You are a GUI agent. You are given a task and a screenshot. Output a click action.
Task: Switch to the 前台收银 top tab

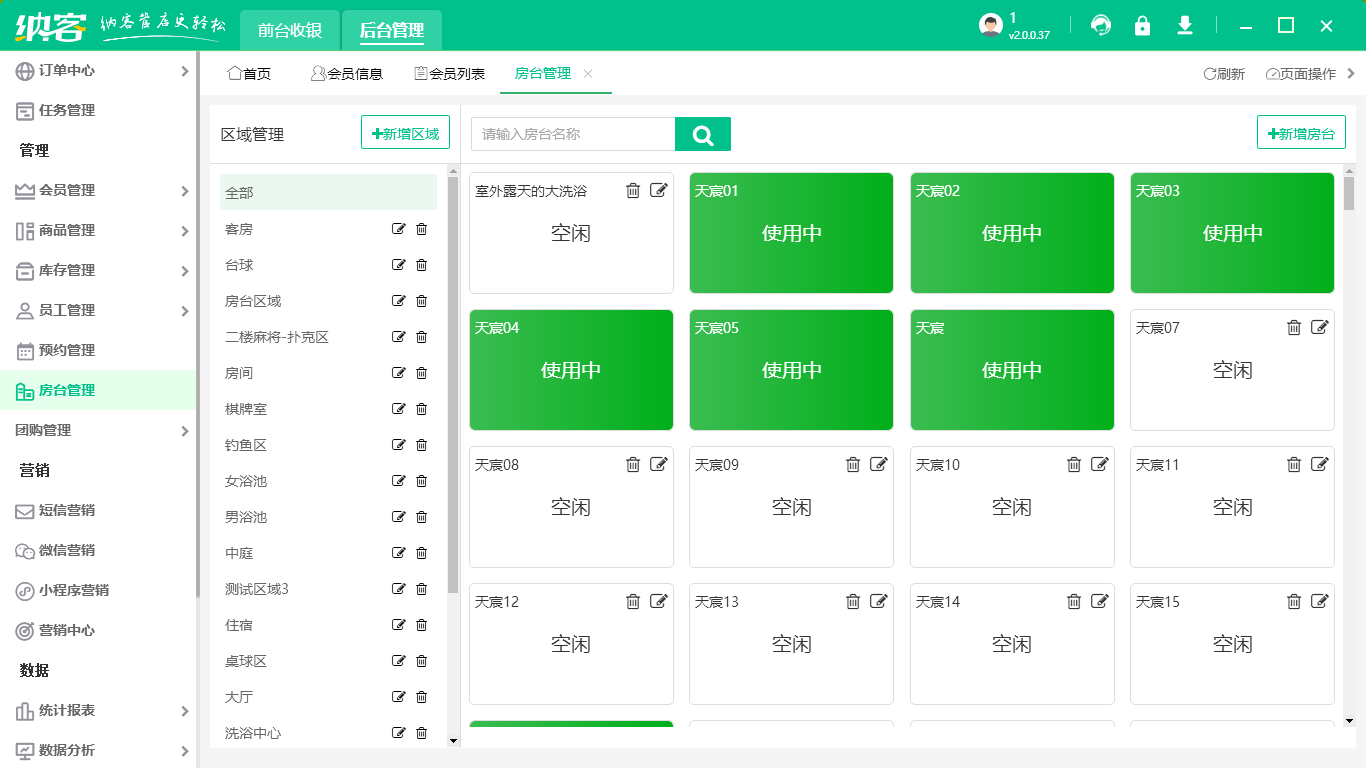pos(290,30)
